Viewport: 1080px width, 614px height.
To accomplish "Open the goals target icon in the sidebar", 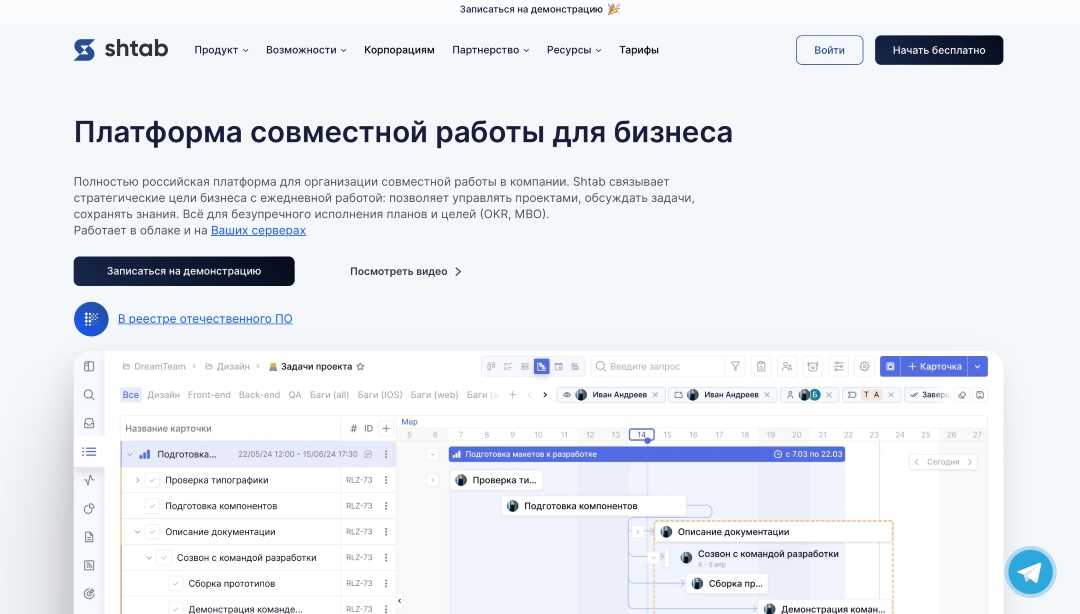I will pos(89,593).
